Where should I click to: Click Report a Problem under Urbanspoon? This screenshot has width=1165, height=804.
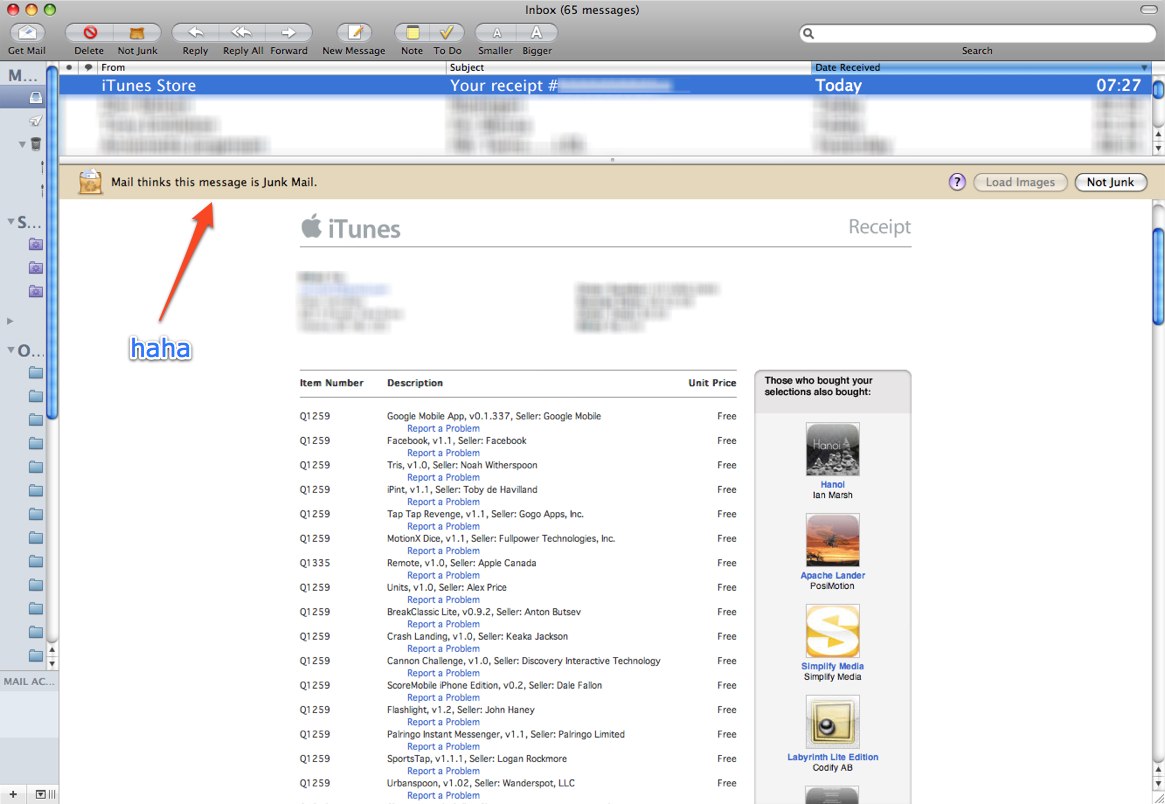[x=443, y=795]
